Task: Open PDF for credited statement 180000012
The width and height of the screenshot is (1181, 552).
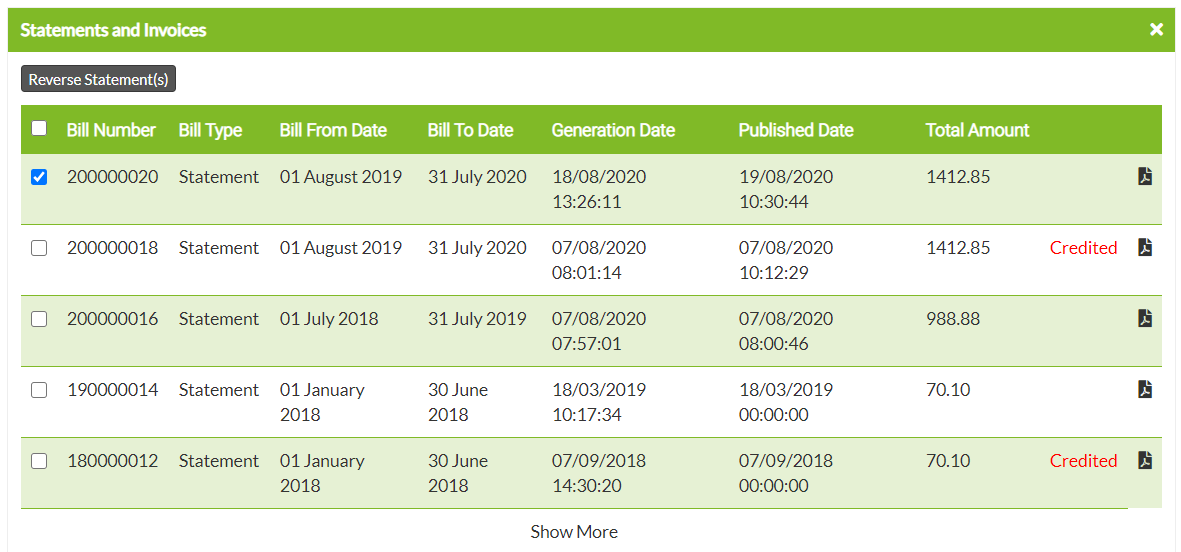Action: (1145, 461)
